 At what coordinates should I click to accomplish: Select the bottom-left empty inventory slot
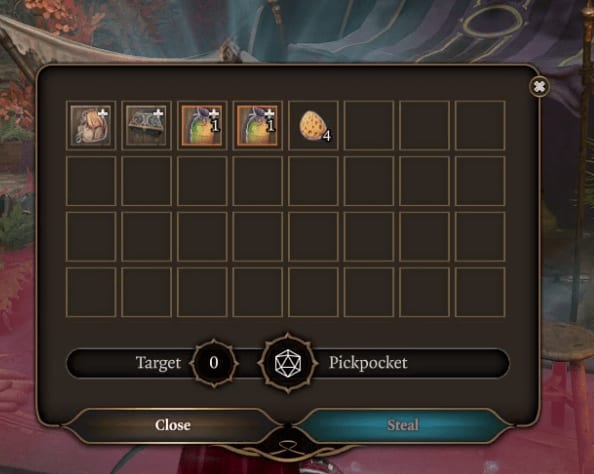pyautogui.click(x=91, y=292)
